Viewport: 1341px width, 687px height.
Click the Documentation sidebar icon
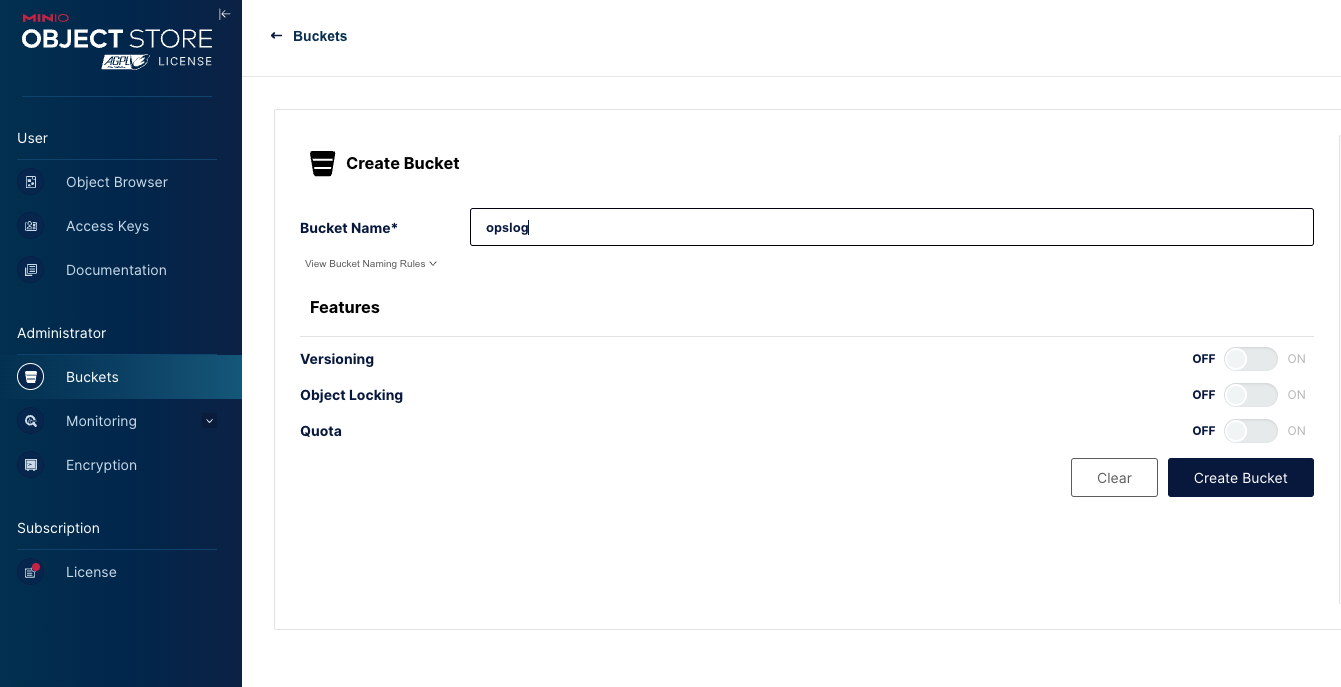click(31, 270)
